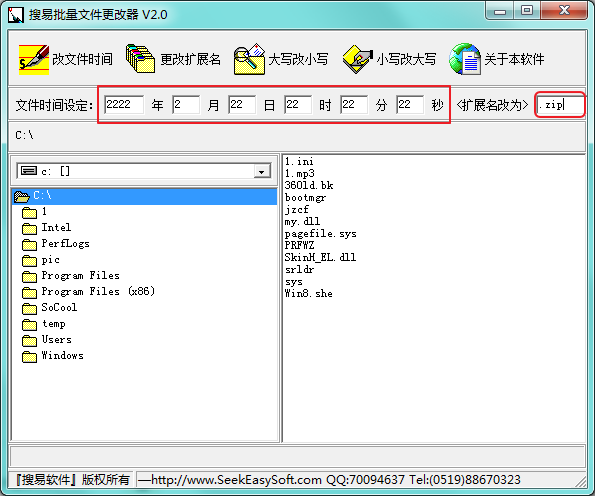Viewport: 595px width, 496px height.
Task: Click the app icon in title bar
Action: (16, 15)
